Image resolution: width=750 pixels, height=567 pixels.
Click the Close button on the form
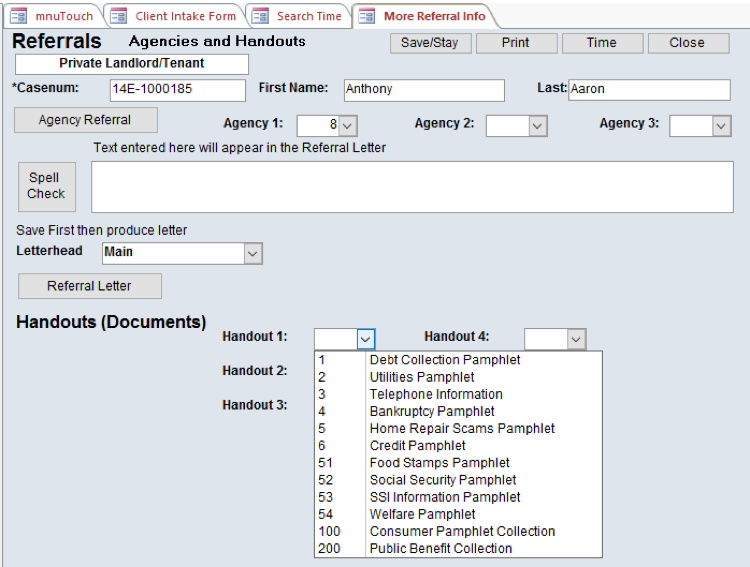coord(687,43)
